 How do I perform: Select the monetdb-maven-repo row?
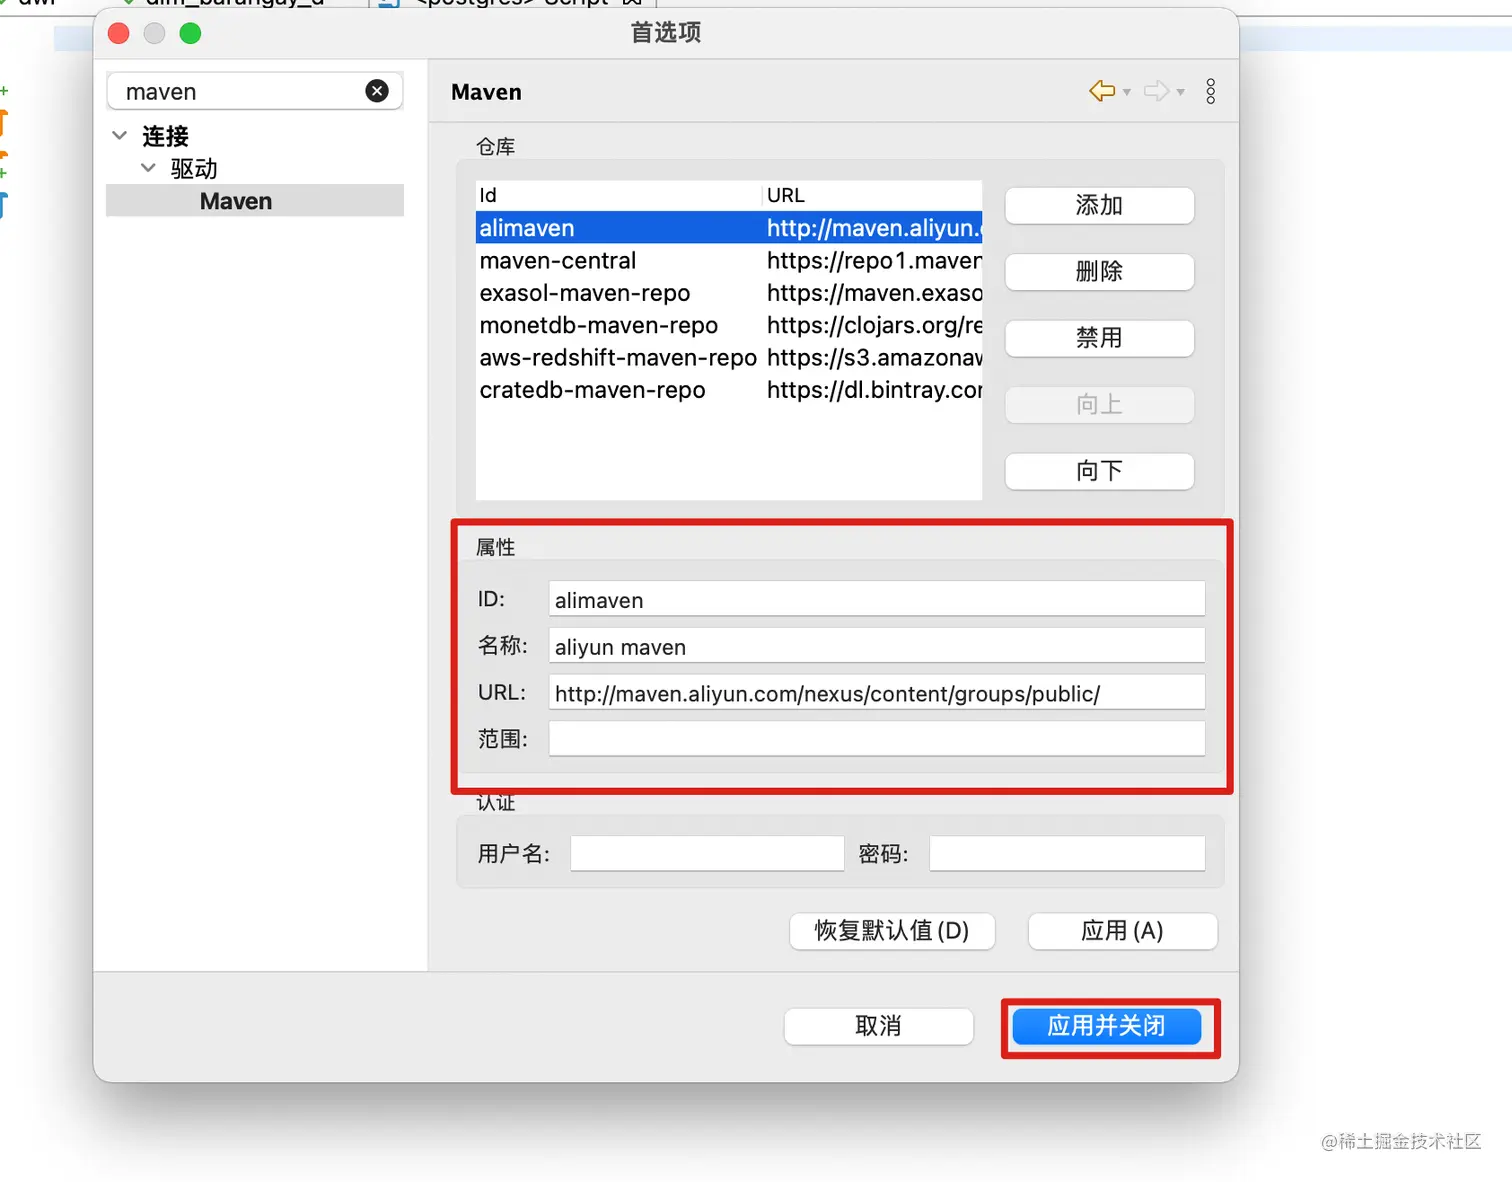click(x=729, y=325)
